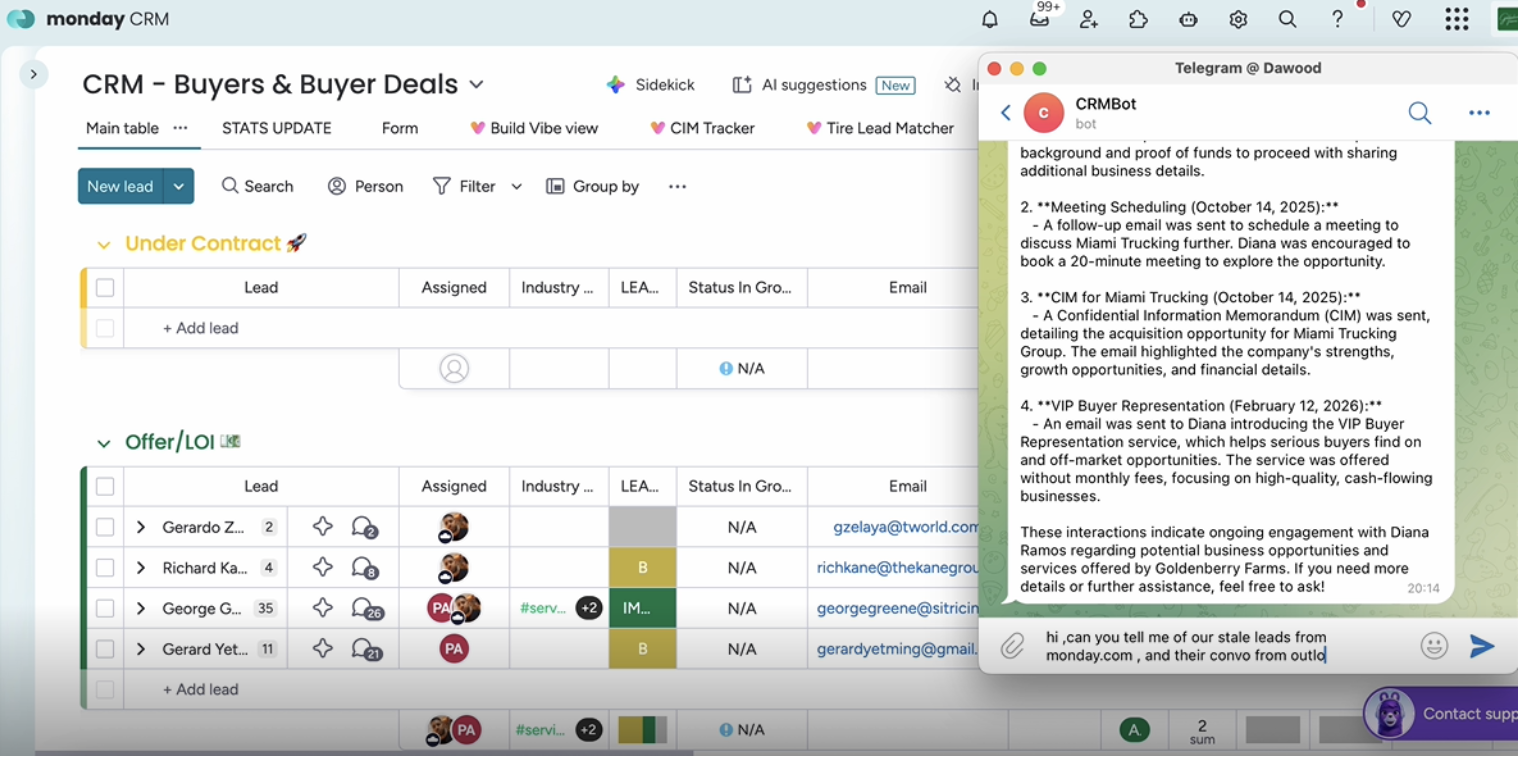Tick the Gerard Yet... lead checkbox
The width and height of the screenshot is (1520, 758).
point(105,649)
